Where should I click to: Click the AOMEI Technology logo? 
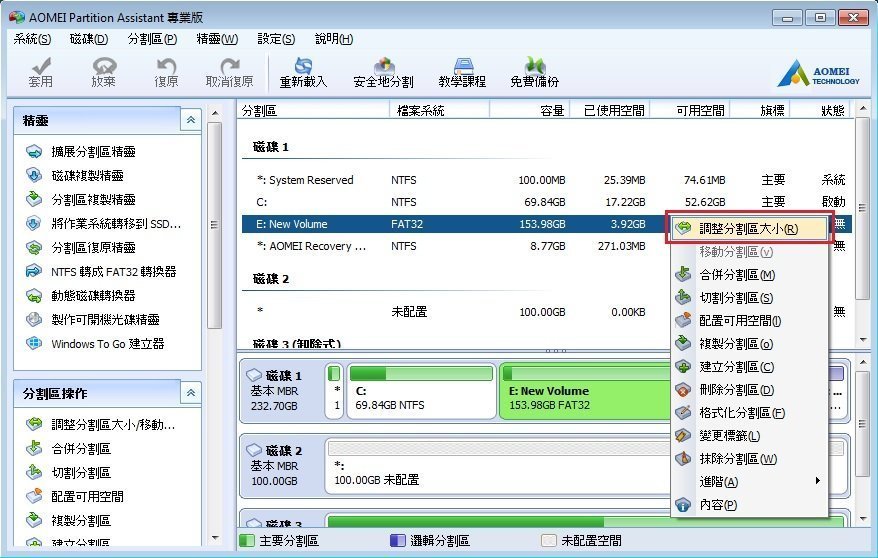point(818,73)
